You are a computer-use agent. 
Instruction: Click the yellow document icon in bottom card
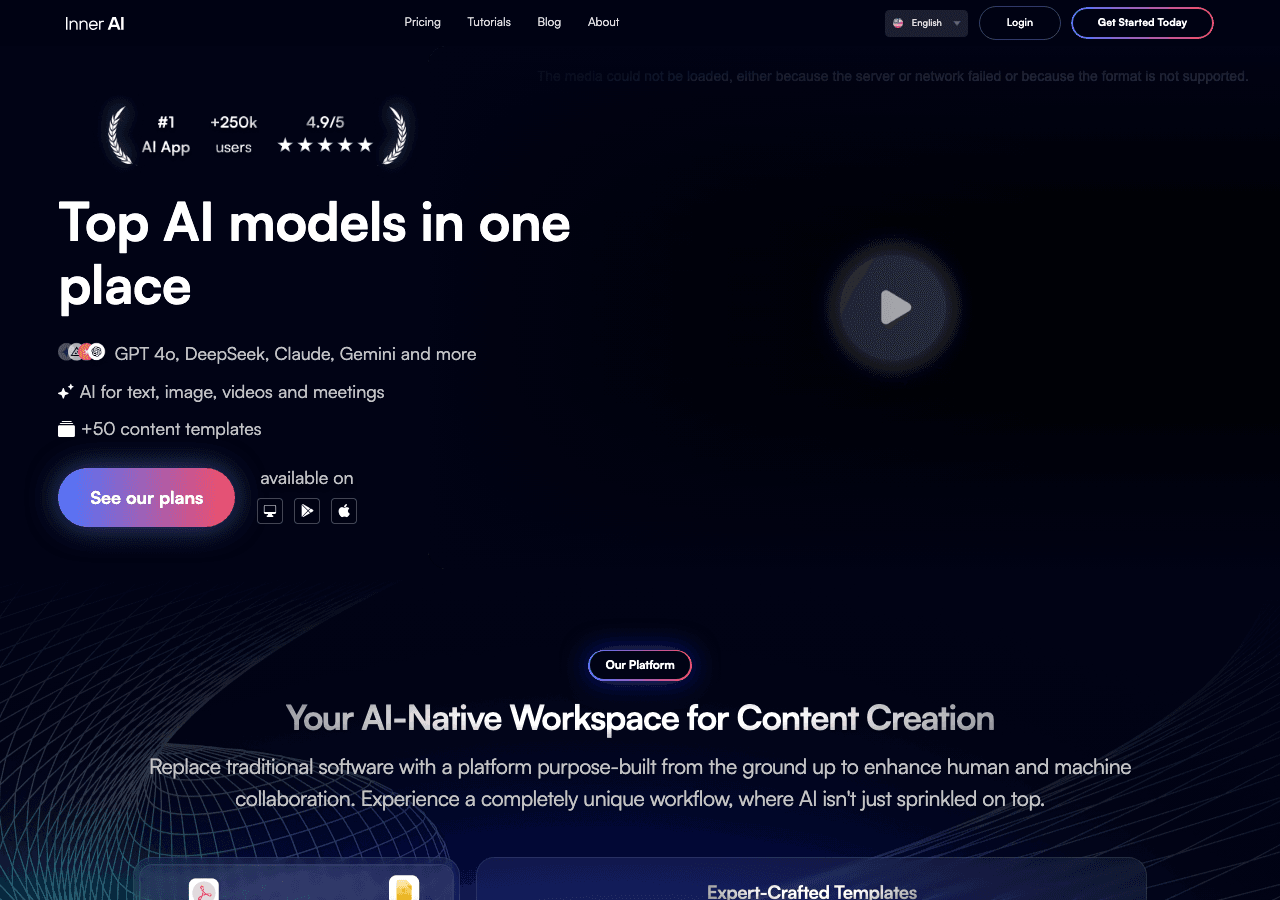tap(404, 888)
